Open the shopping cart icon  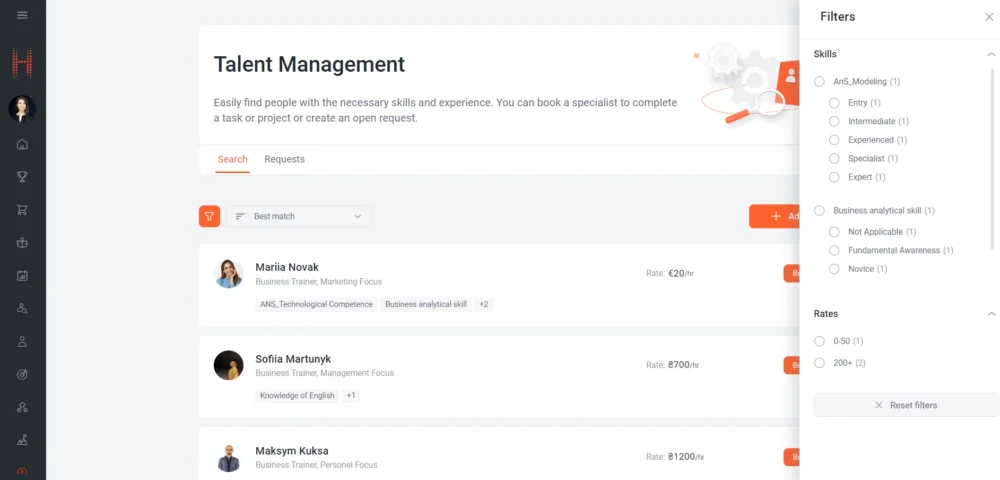(x=22, y=210)
